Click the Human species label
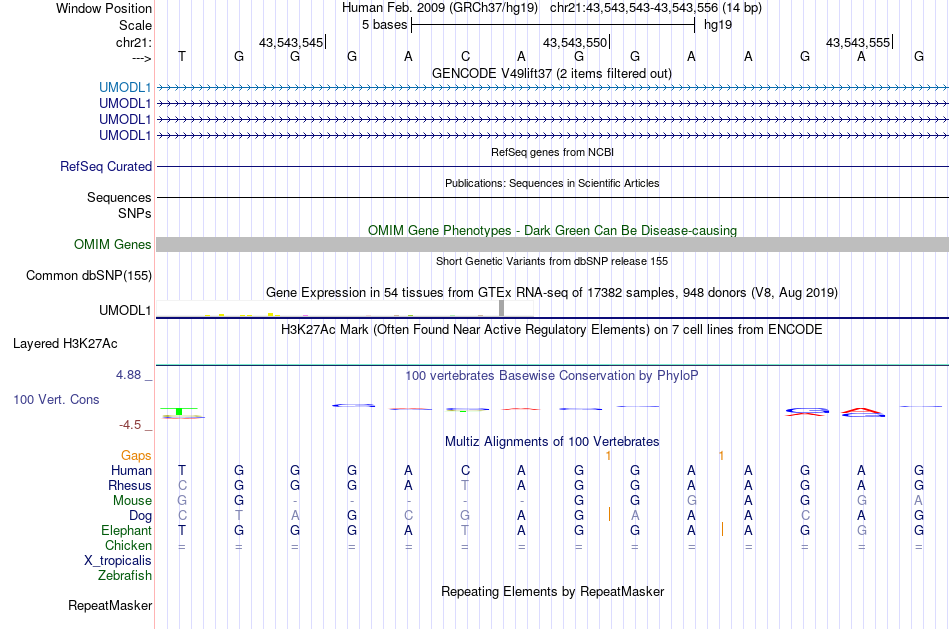The width and height of the screenshot is (950, 629). pyautogui.click(x=131, y=471)
